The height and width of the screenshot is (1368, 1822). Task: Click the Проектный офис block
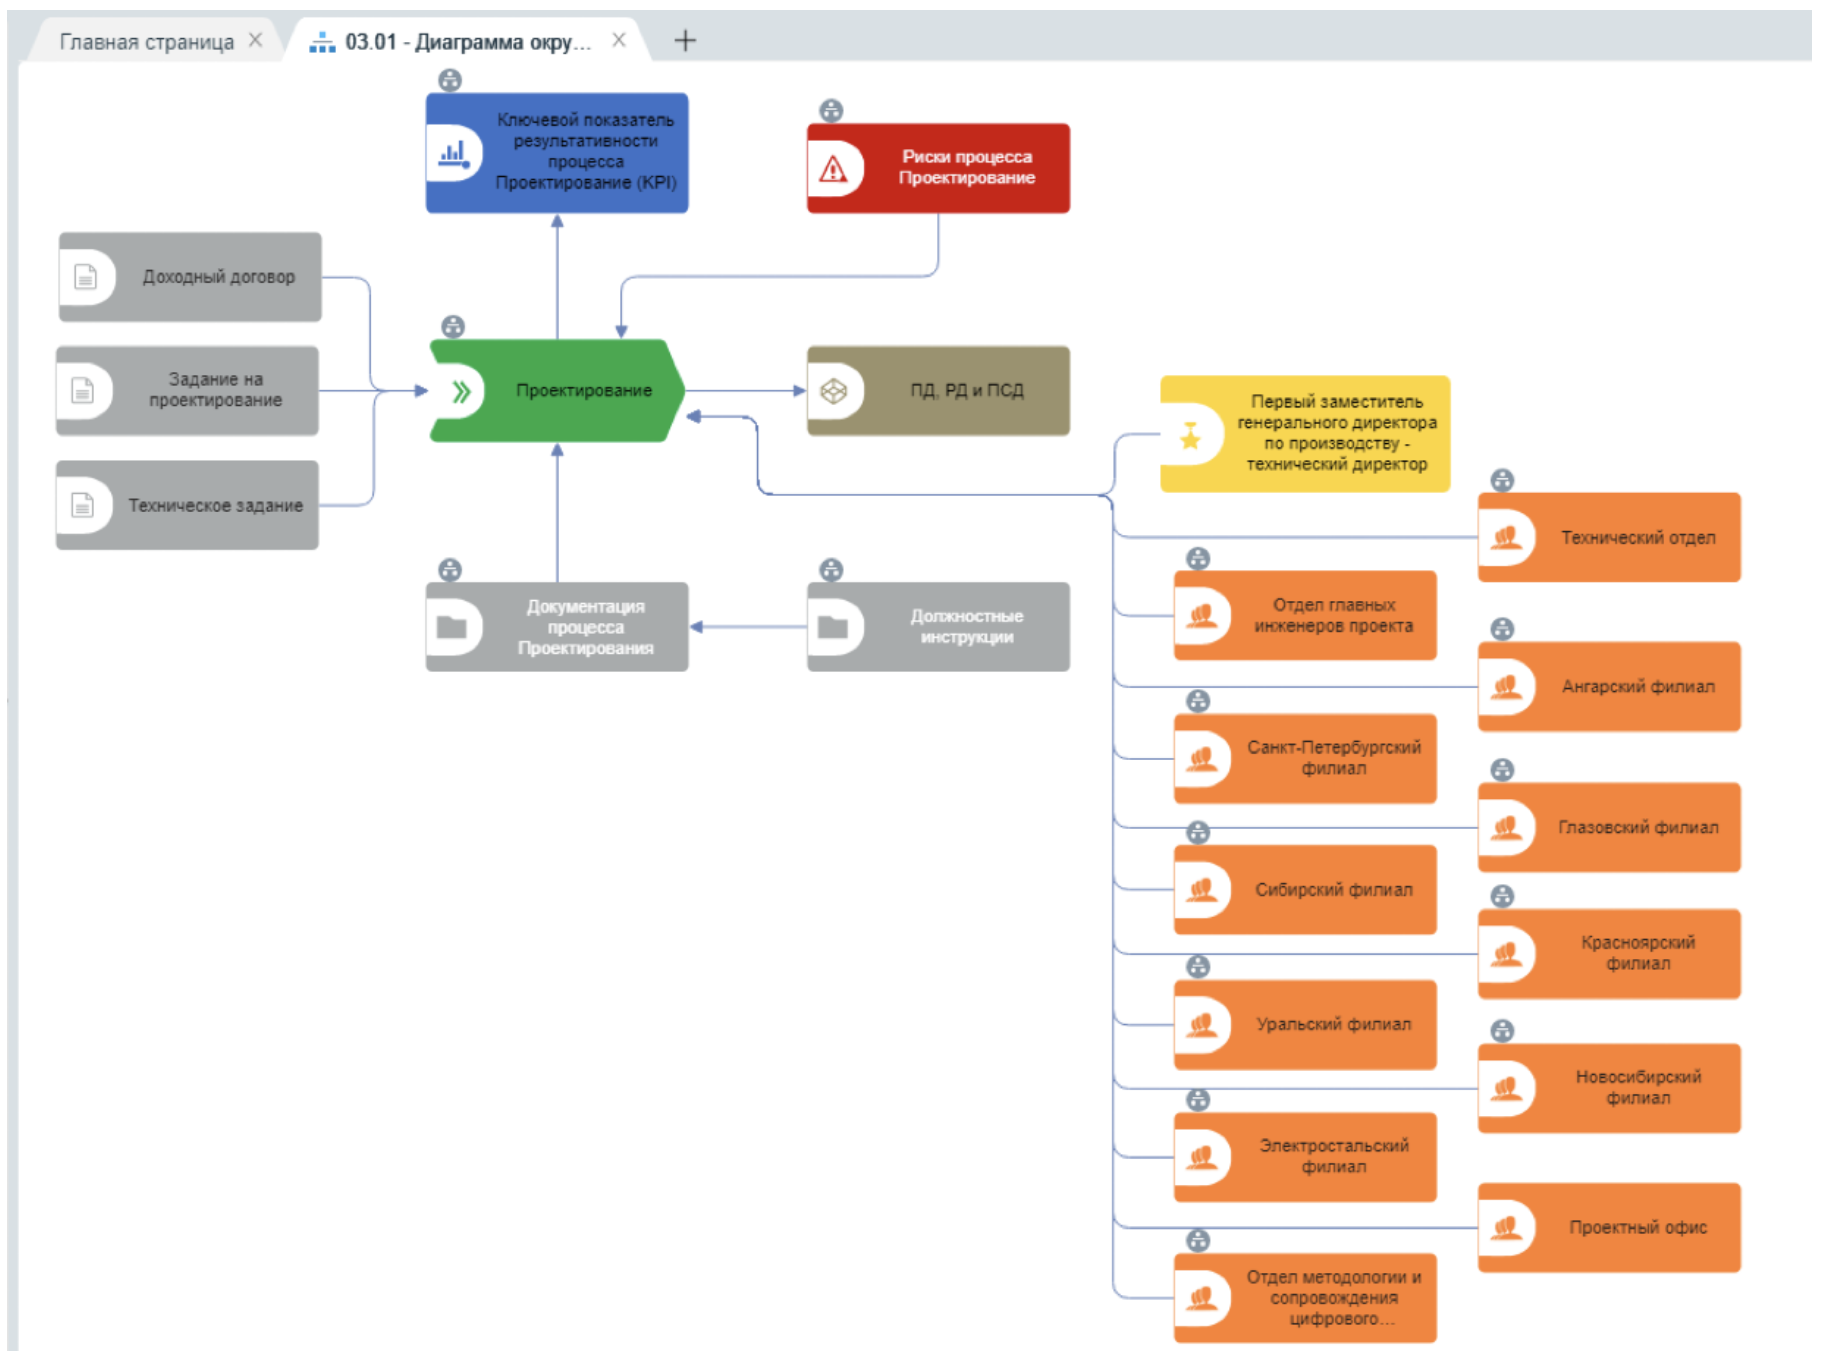point(1609,1227)
